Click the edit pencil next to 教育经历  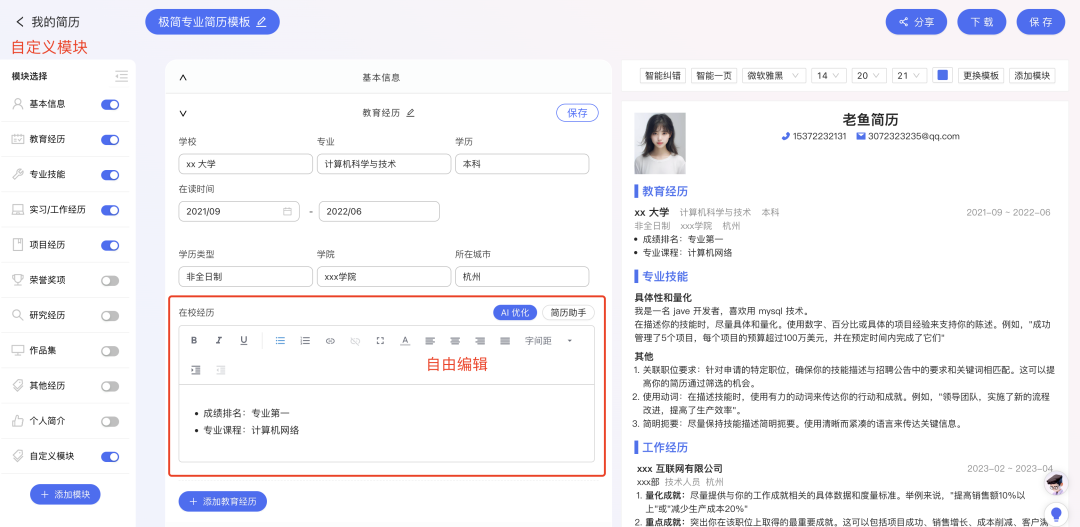tap(411, 113)
